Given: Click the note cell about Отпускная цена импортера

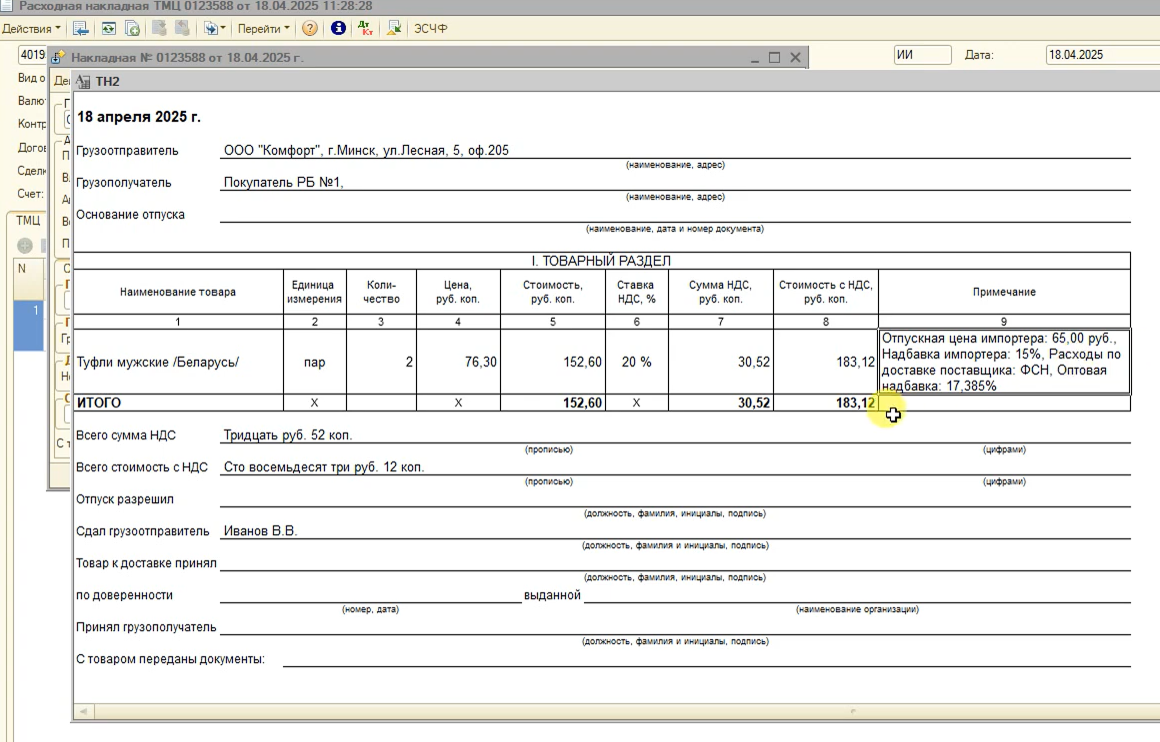Looking at the screenshot, I should point(1004,362).
